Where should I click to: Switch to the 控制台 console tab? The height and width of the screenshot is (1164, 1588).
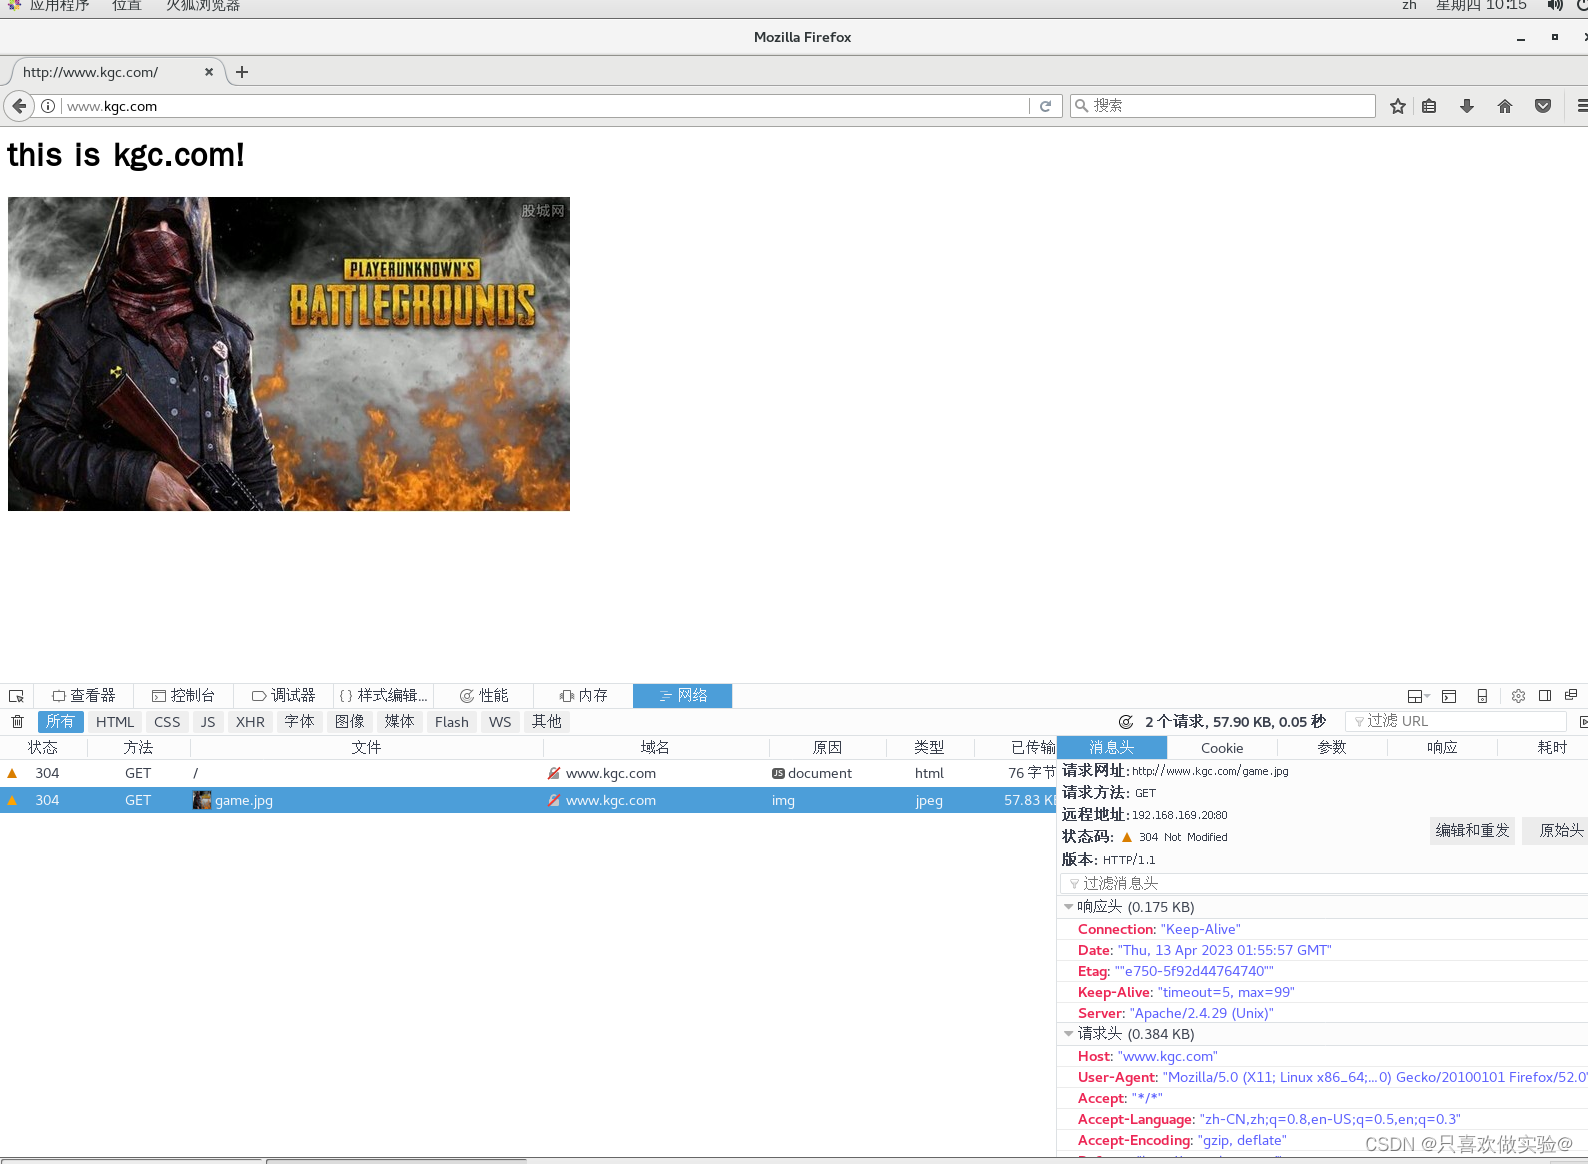pos(183,696)
